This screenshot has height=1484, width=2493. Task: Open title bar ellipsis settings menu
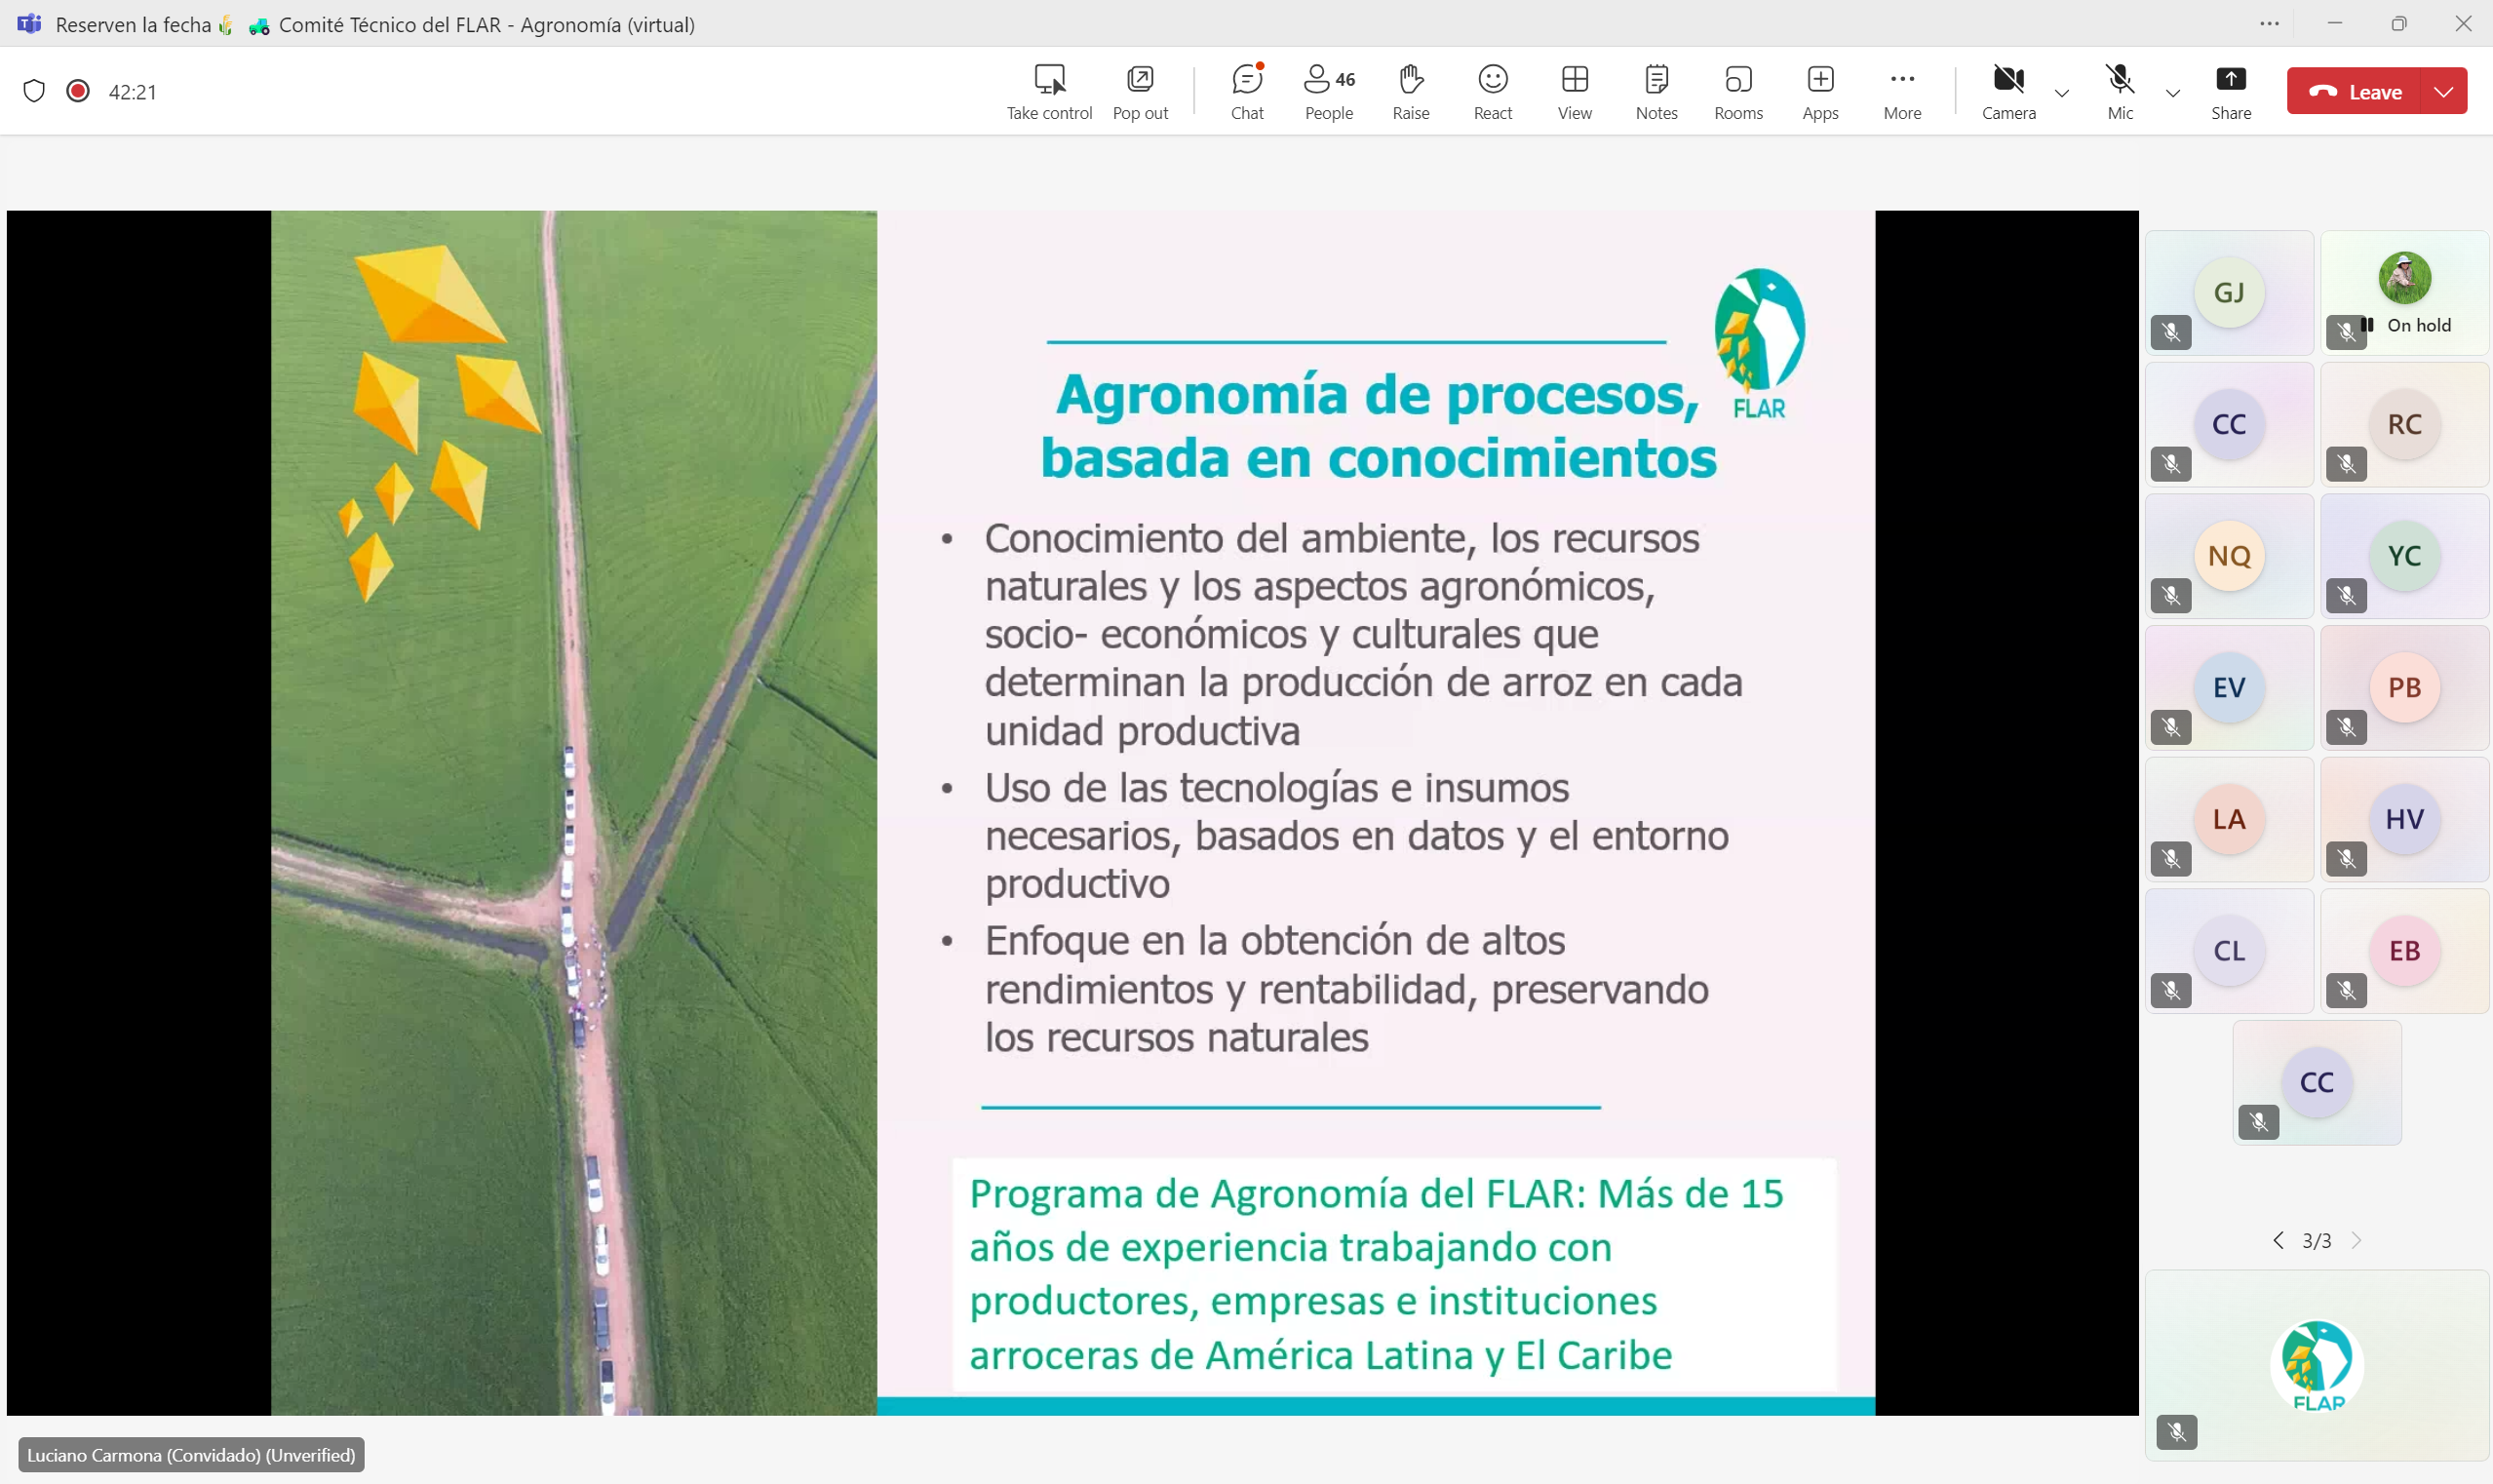coord(2269,23)
